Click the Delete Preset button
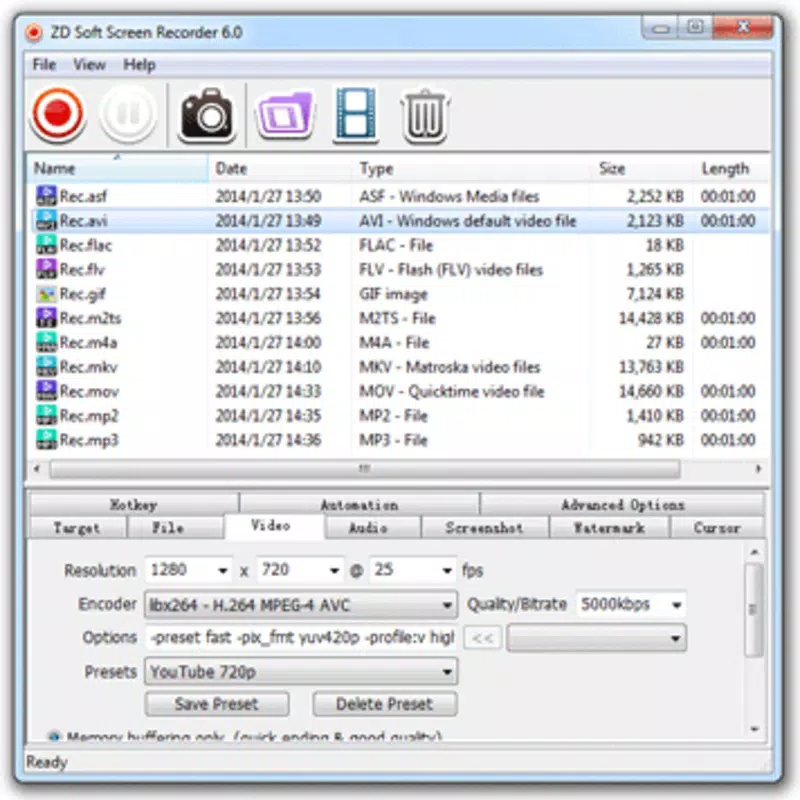 [385, 704]
